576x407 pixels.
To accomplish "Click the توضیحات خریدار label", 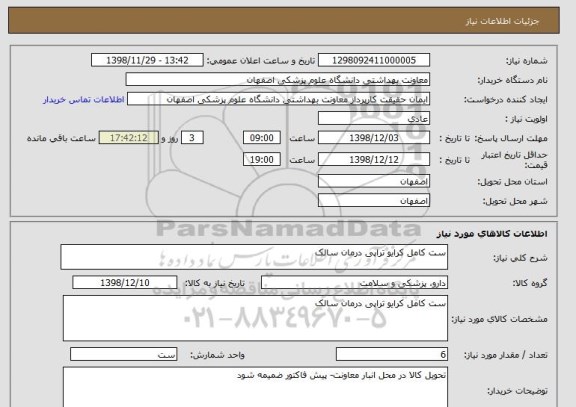I will tap(517, 391).
